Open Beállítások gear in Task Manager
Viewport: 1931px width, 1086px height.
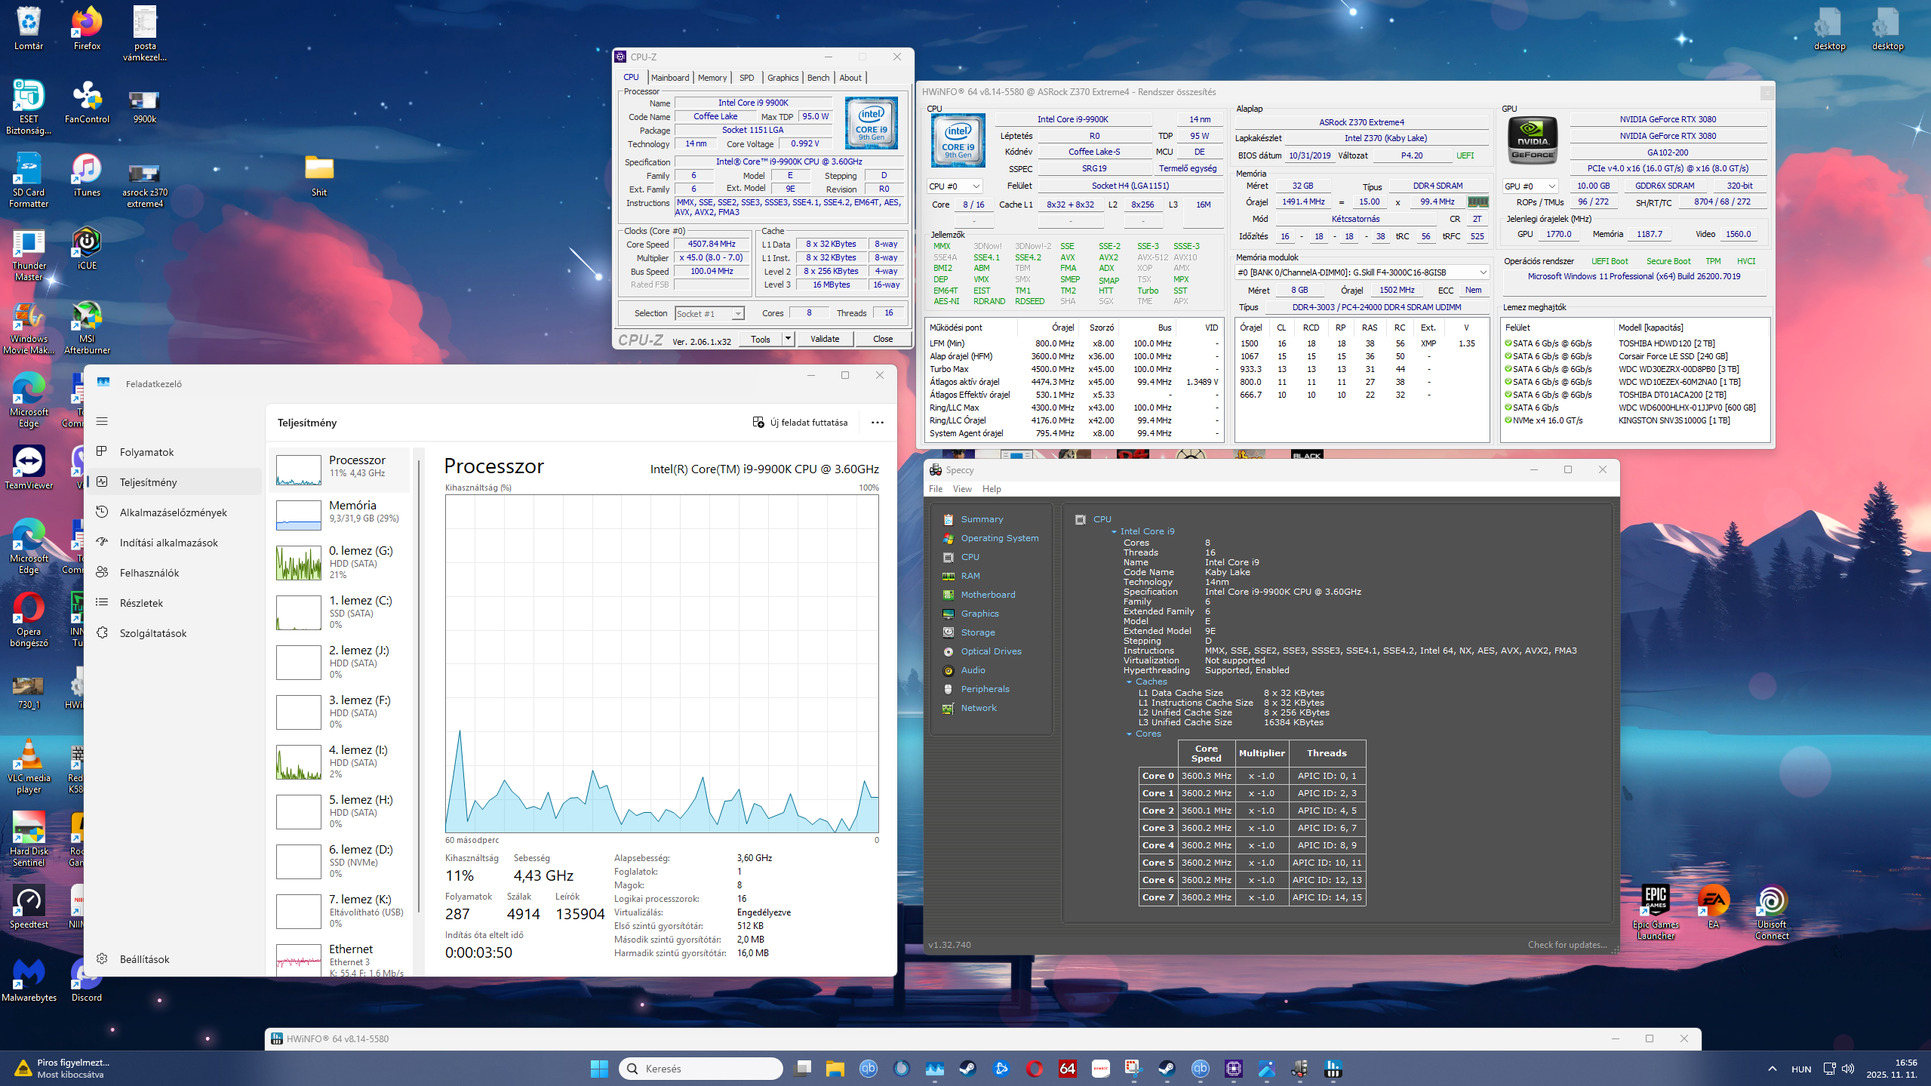[102, 959]
